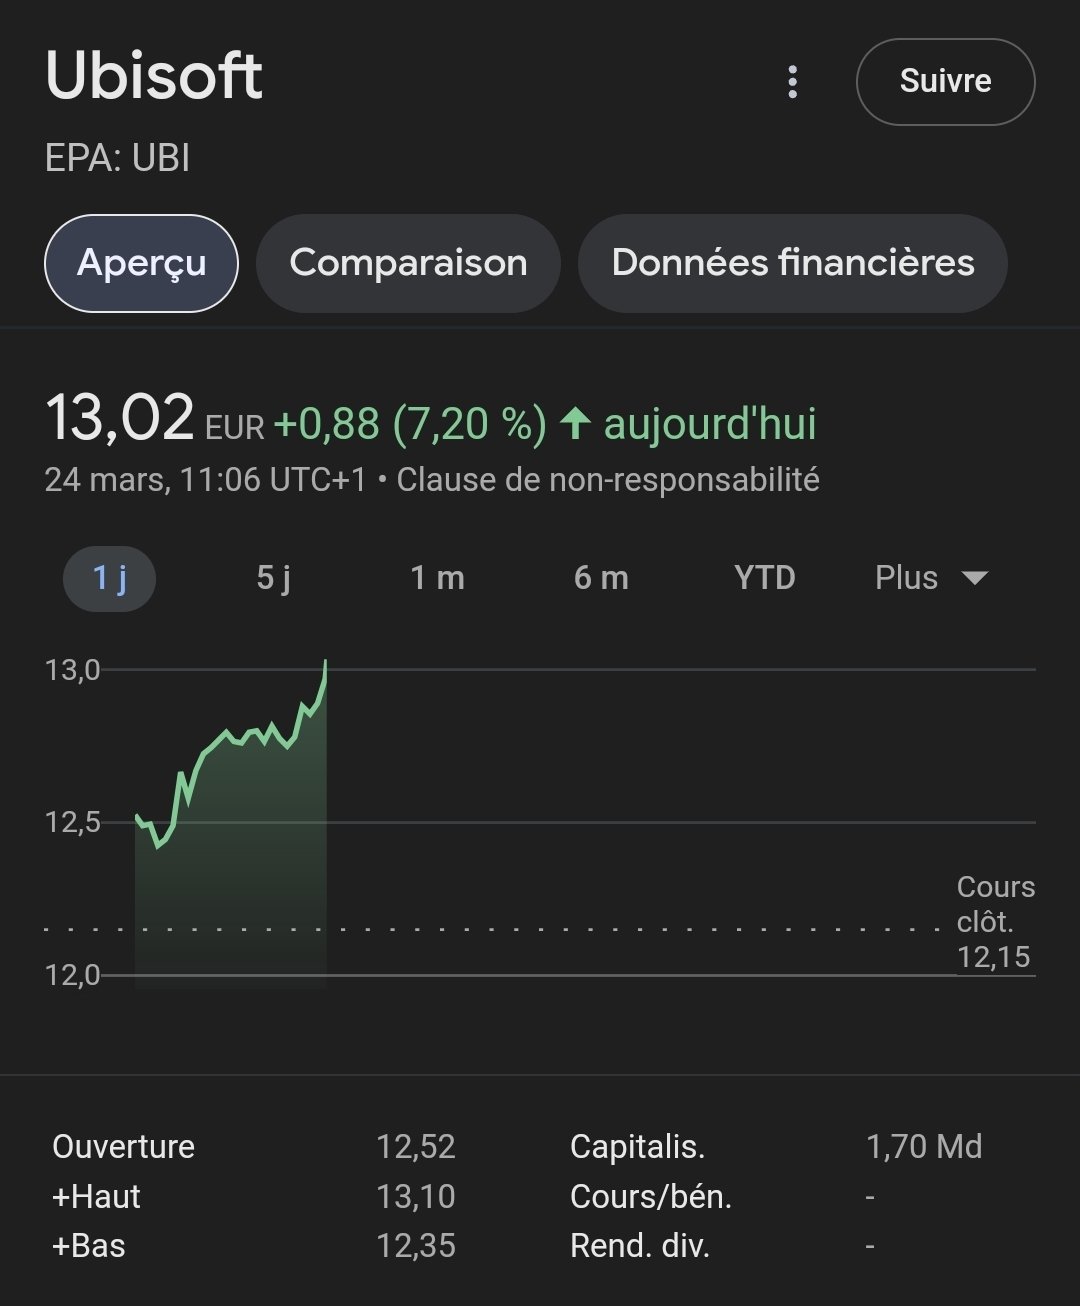Select the 1 j time range
Screen dimensions: 1080x1306
coord(110,578)
